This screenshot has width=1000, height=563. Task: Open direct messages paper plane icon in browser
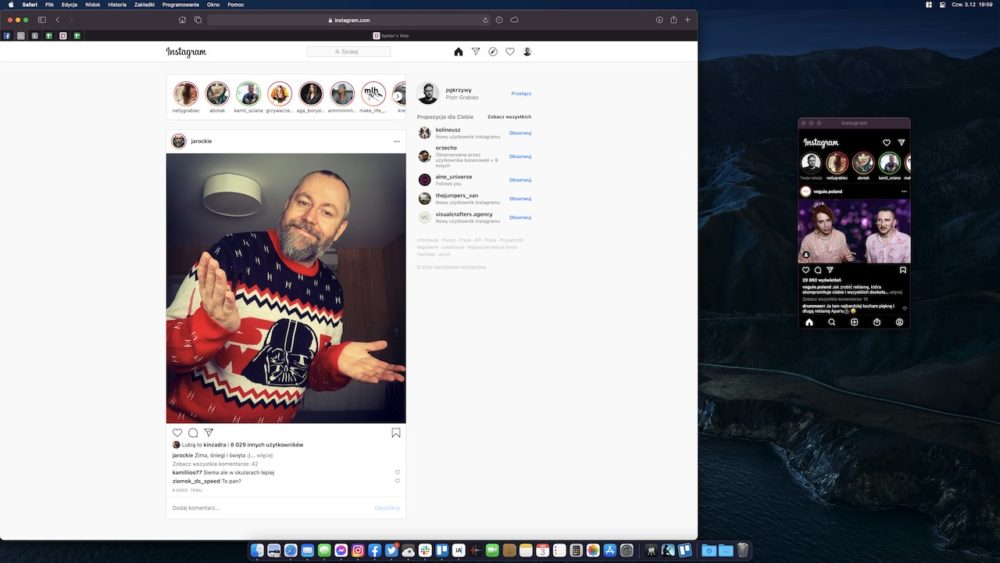[476, 52]
